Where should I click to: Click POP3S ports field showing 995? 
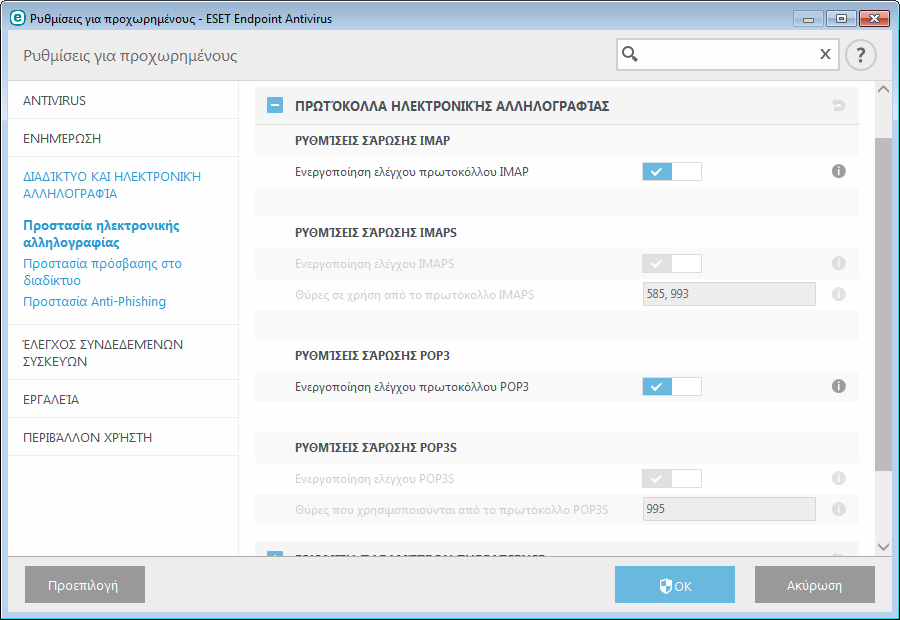(x=729, y=509)
